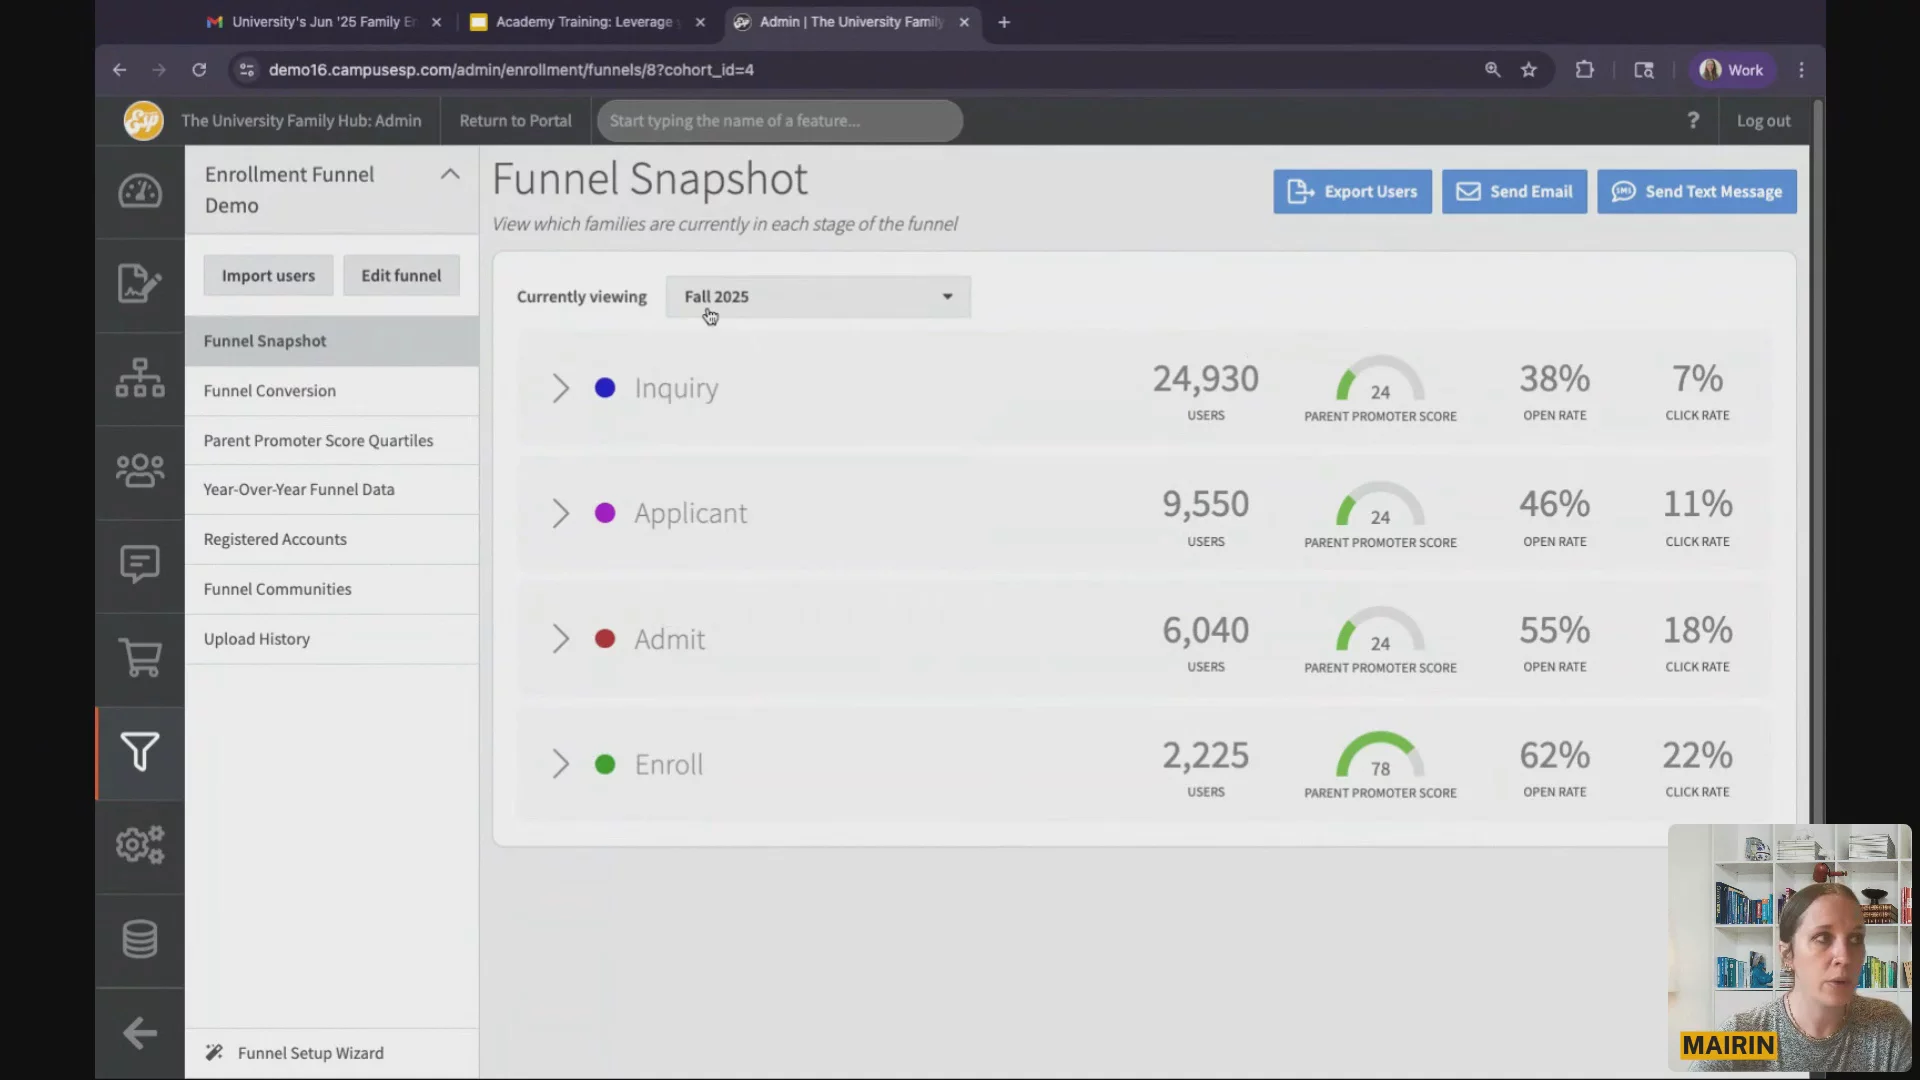The image size is (1920, 1080).
Task: Click the feature name search field
Action: [x=779, y=121]
